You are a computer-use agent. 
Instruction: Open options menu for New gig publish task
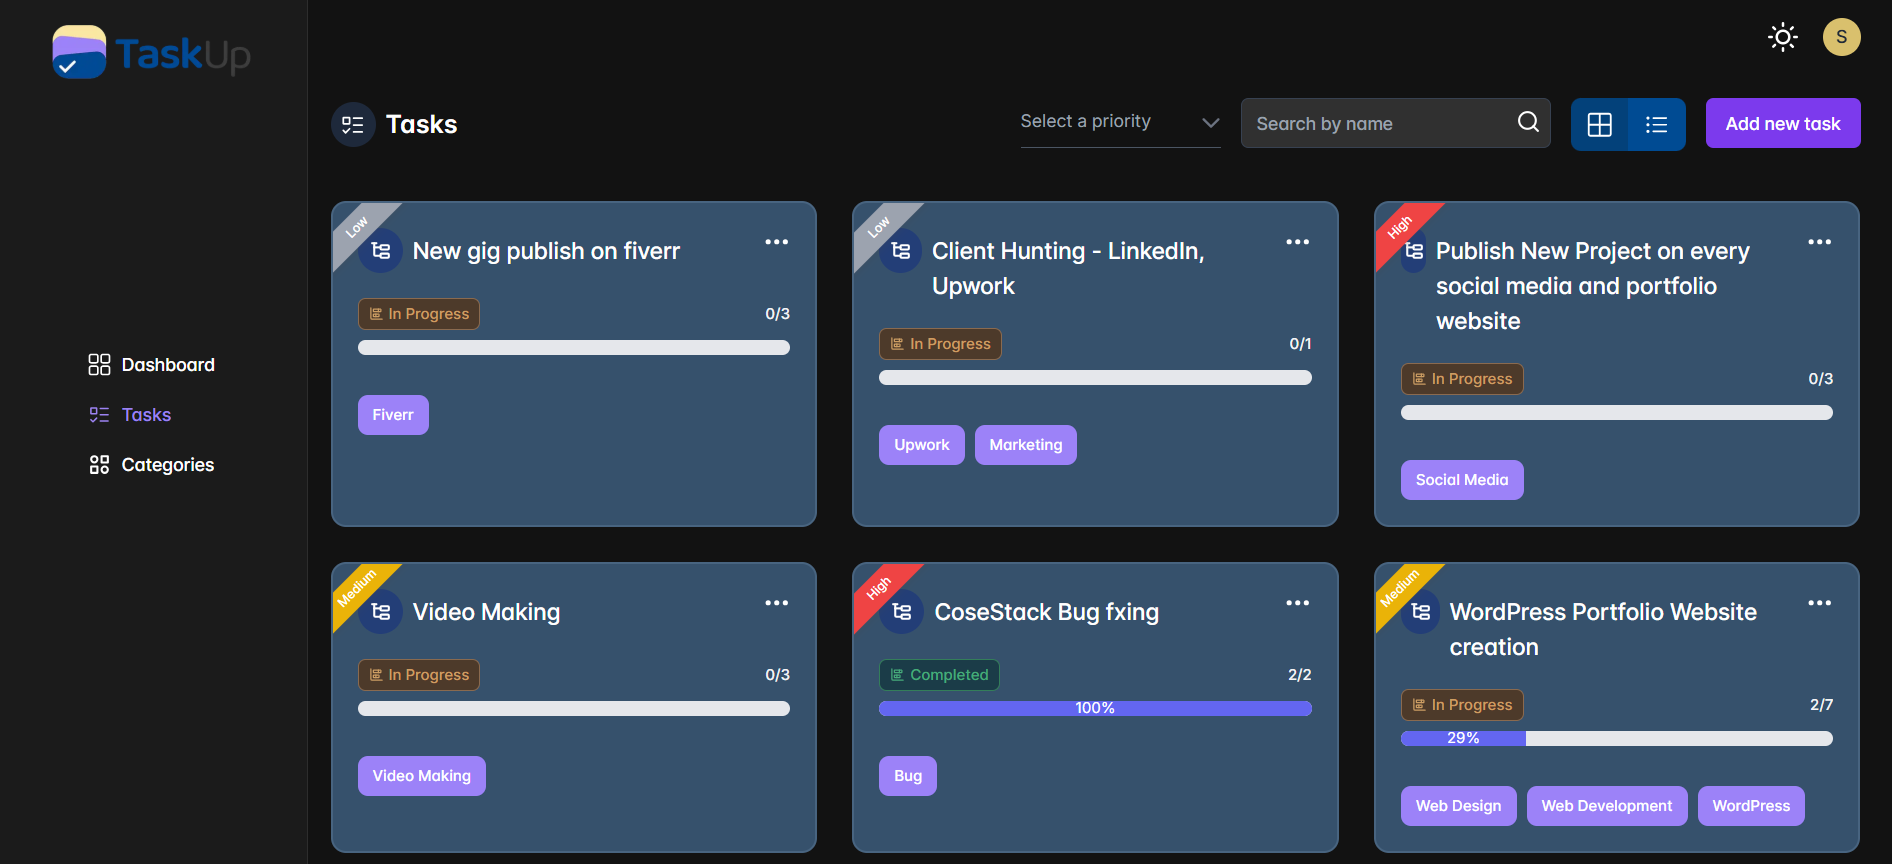[x=776, y=242]
